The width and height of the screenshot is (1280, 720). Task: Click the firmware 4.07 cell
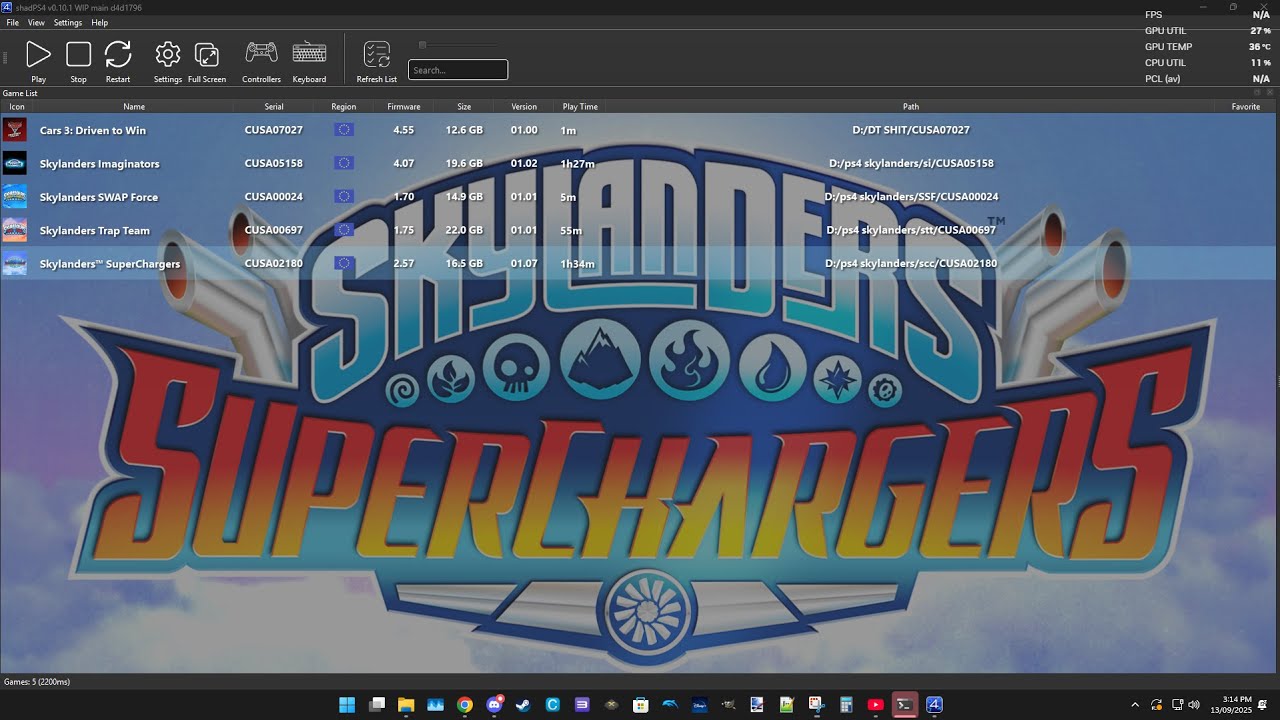coord(404,163)
